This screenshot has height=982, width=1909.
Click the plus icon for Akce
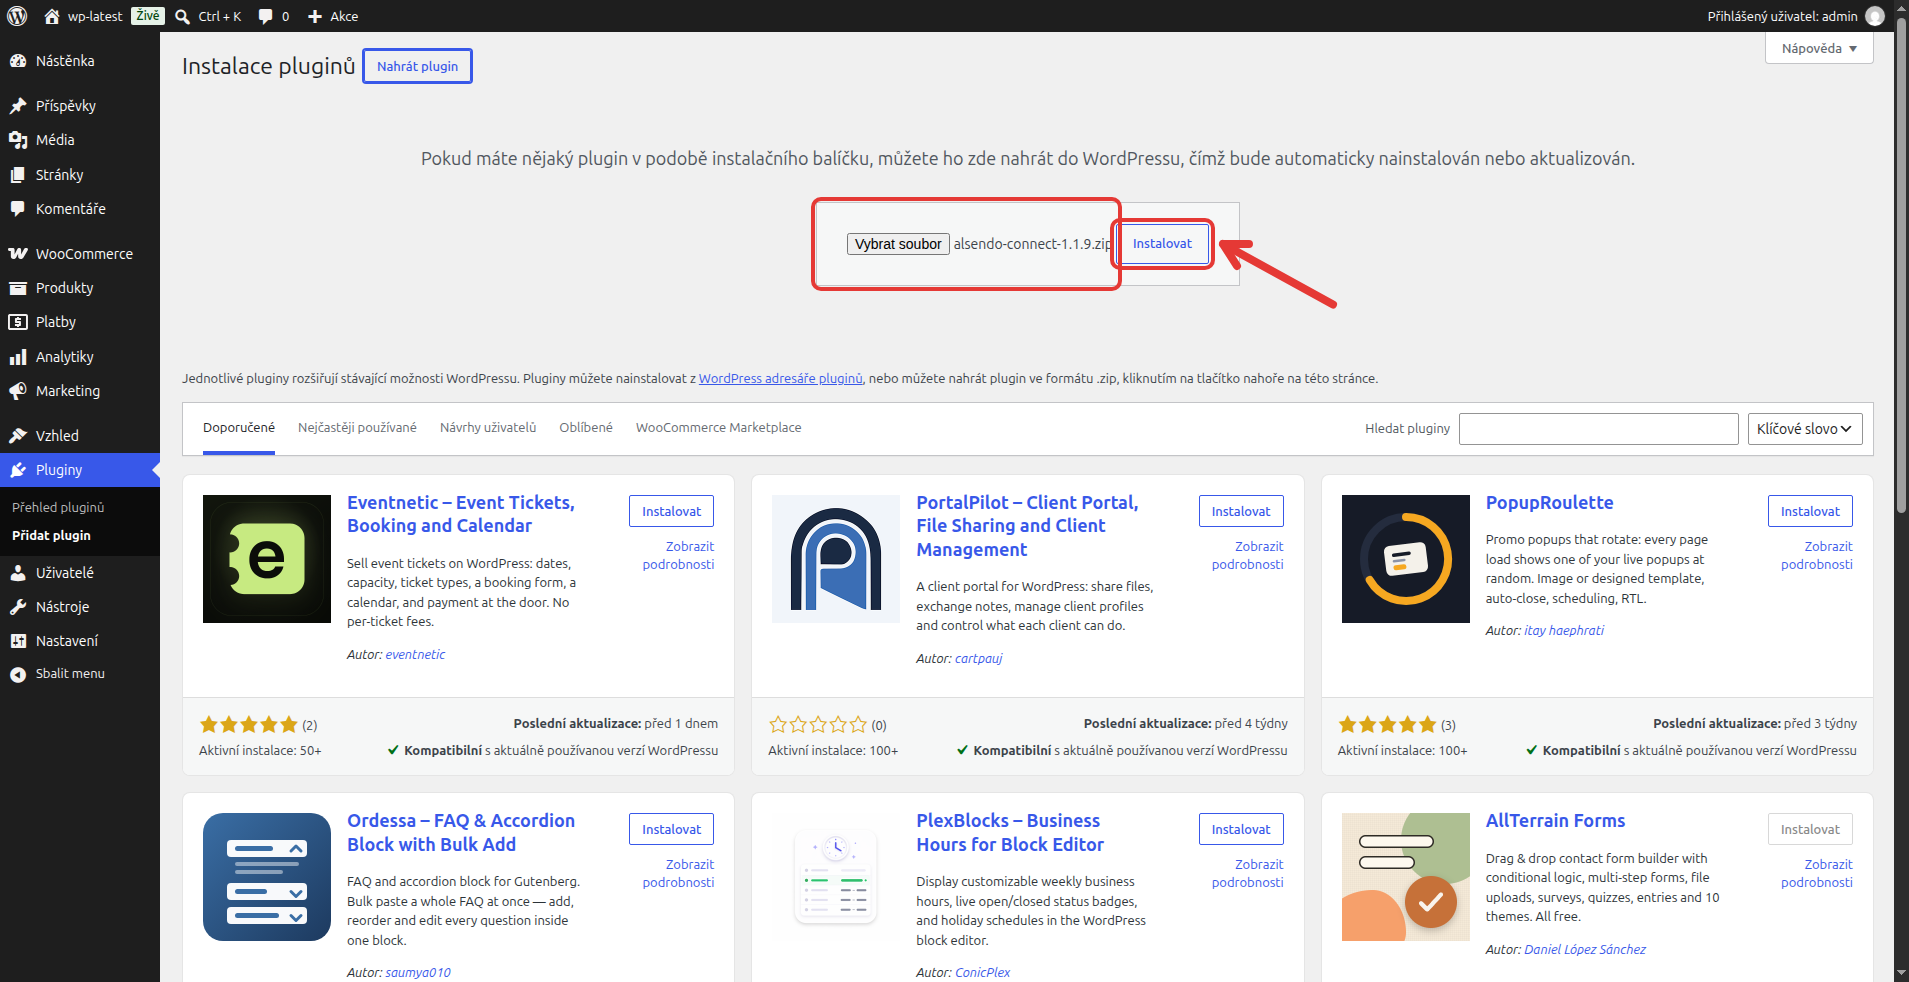[x=315, y=16]
